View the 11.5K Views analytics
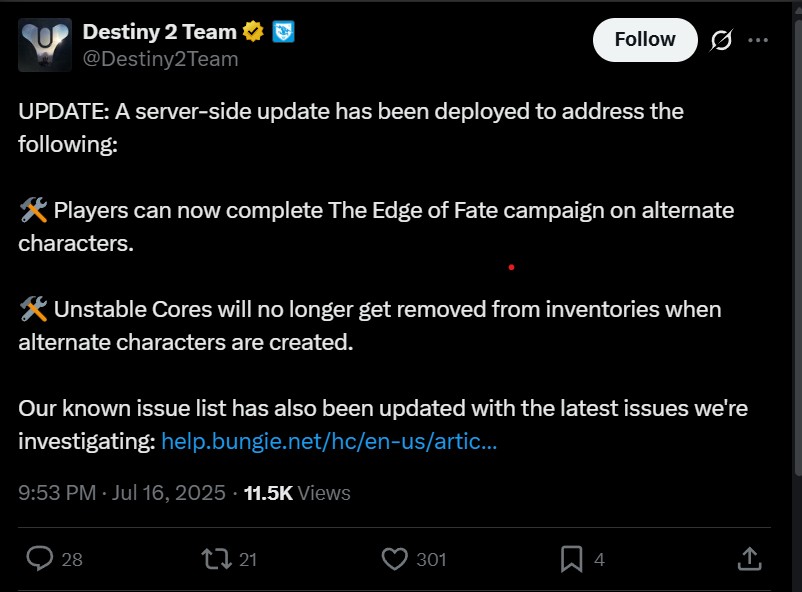The height and width of the screenshot is (592, 802). click(x=297, y=493)
